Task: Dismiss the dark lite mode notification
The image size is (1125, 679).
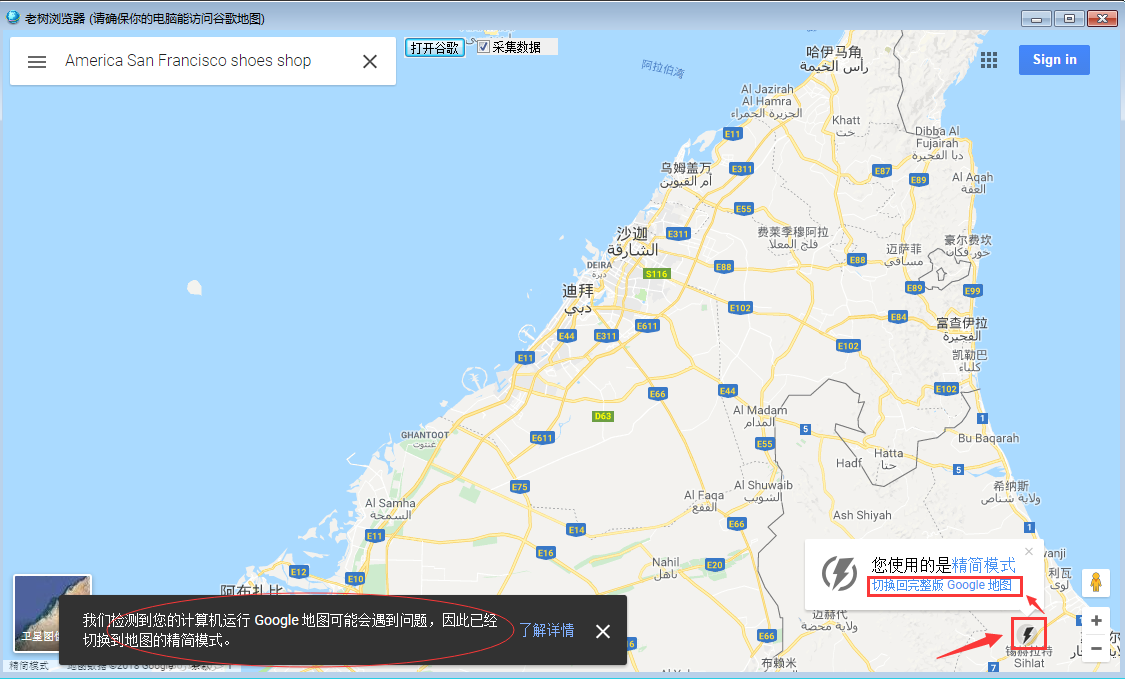Action: 603,631
